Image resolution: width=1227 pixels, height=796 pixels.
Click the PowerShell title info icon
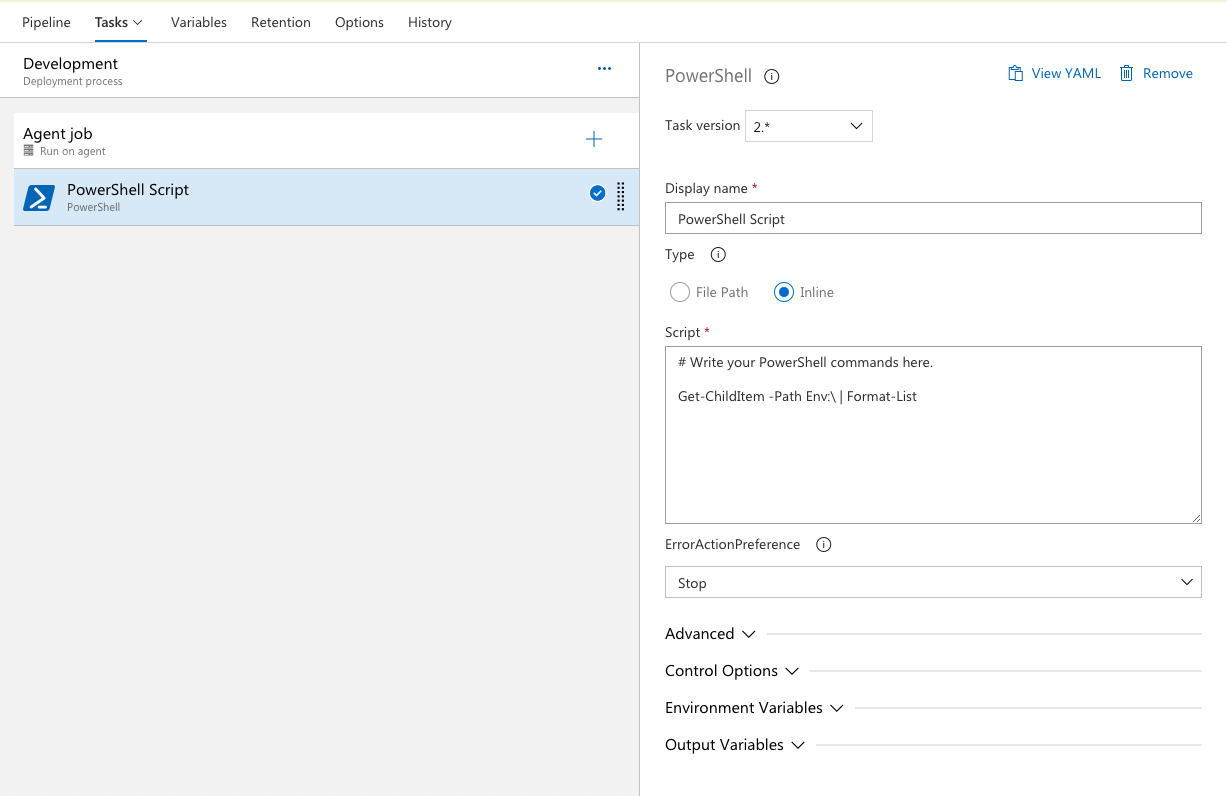coord(772,76)
